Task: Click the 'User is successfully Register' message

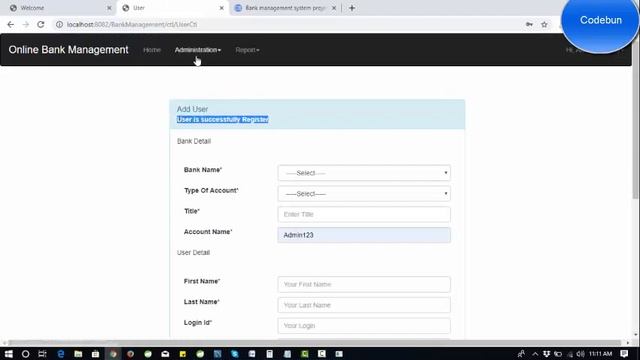Action: coord(223,120)
